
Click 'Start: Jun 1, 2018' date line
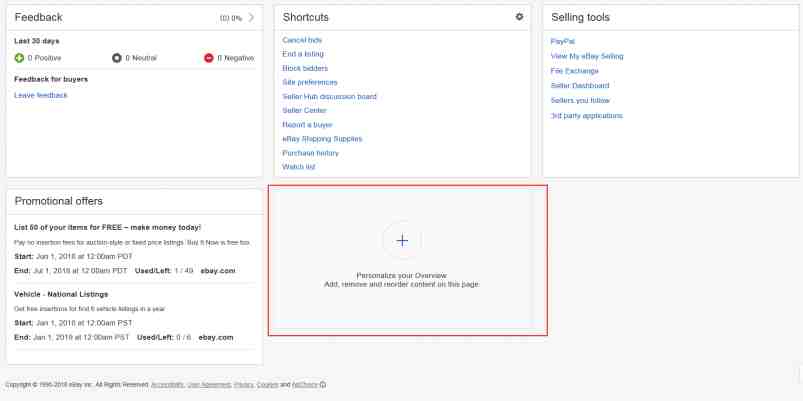click(x=73, y=256)
